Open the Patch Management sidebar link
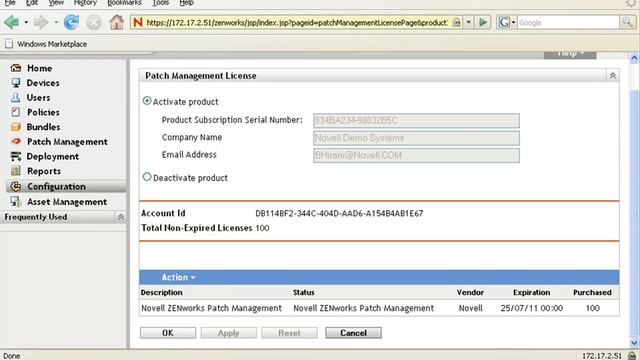Screen dimensions: 640x360 (x=67, y=142)
